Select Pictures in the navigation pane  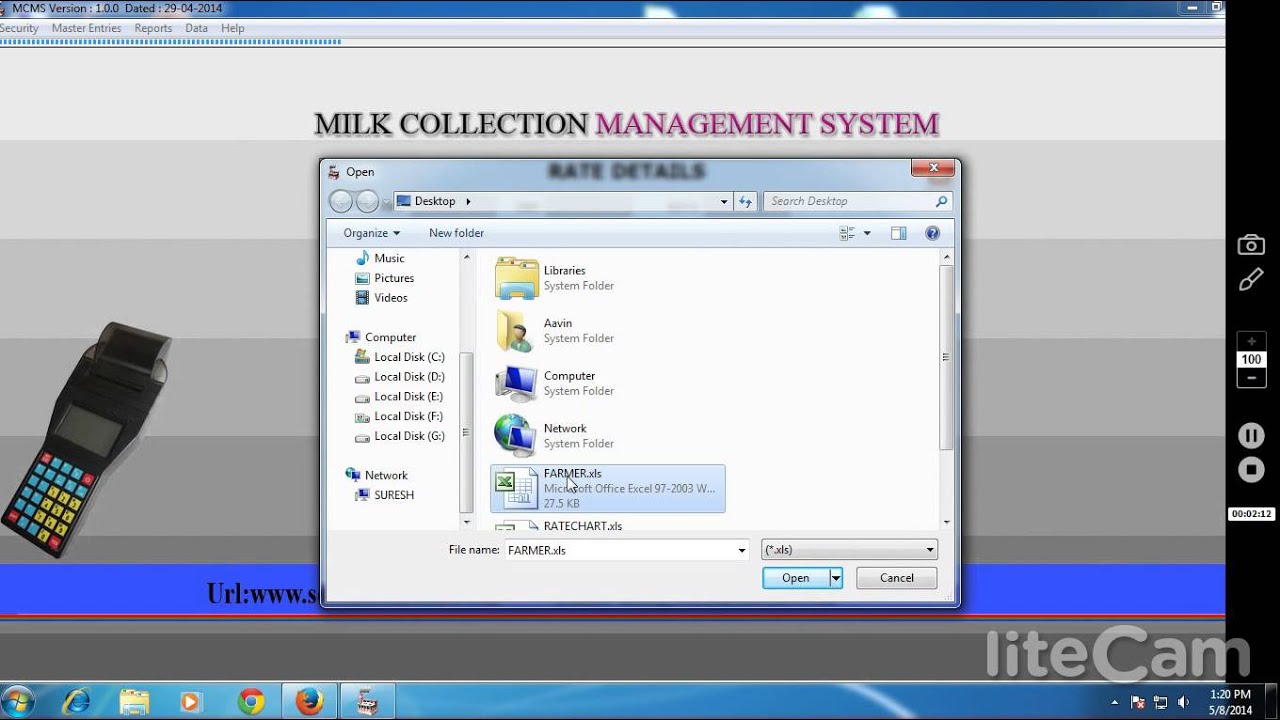(x=384, y=278)
